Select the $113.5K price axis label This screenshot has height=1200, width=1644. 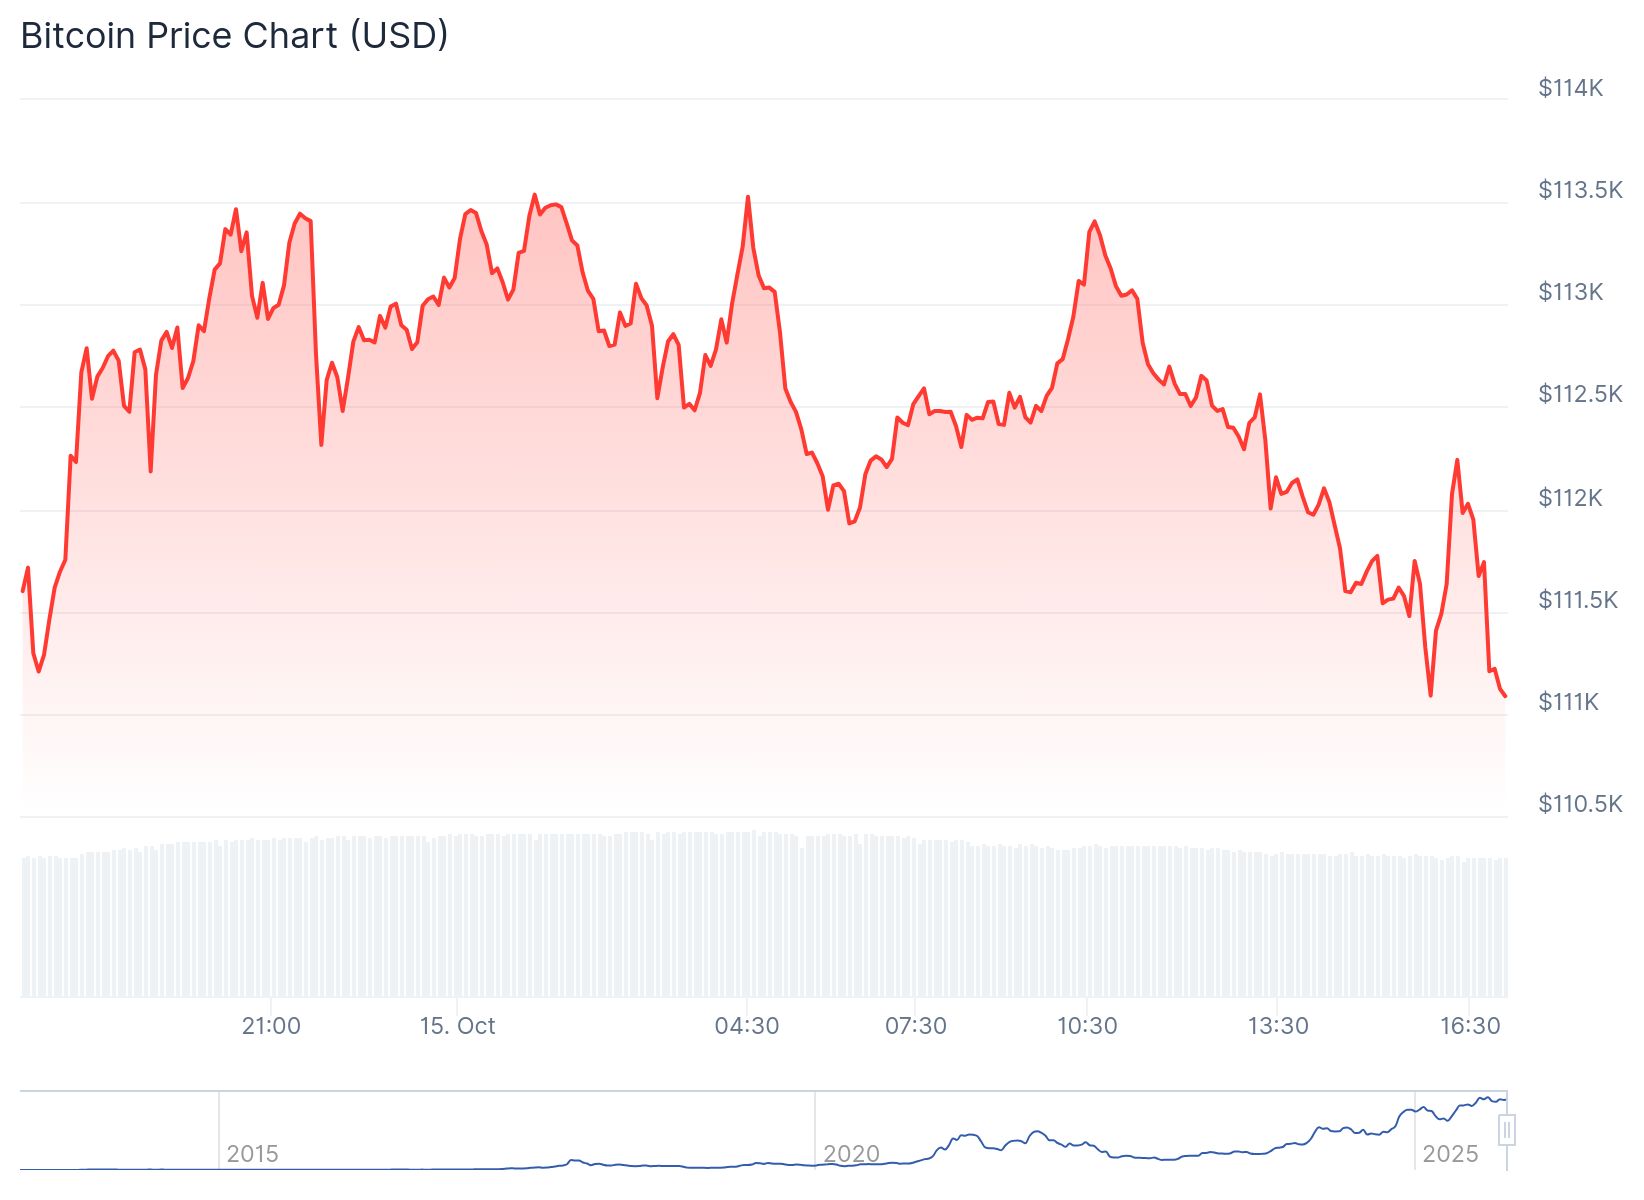click(1580, 190)
